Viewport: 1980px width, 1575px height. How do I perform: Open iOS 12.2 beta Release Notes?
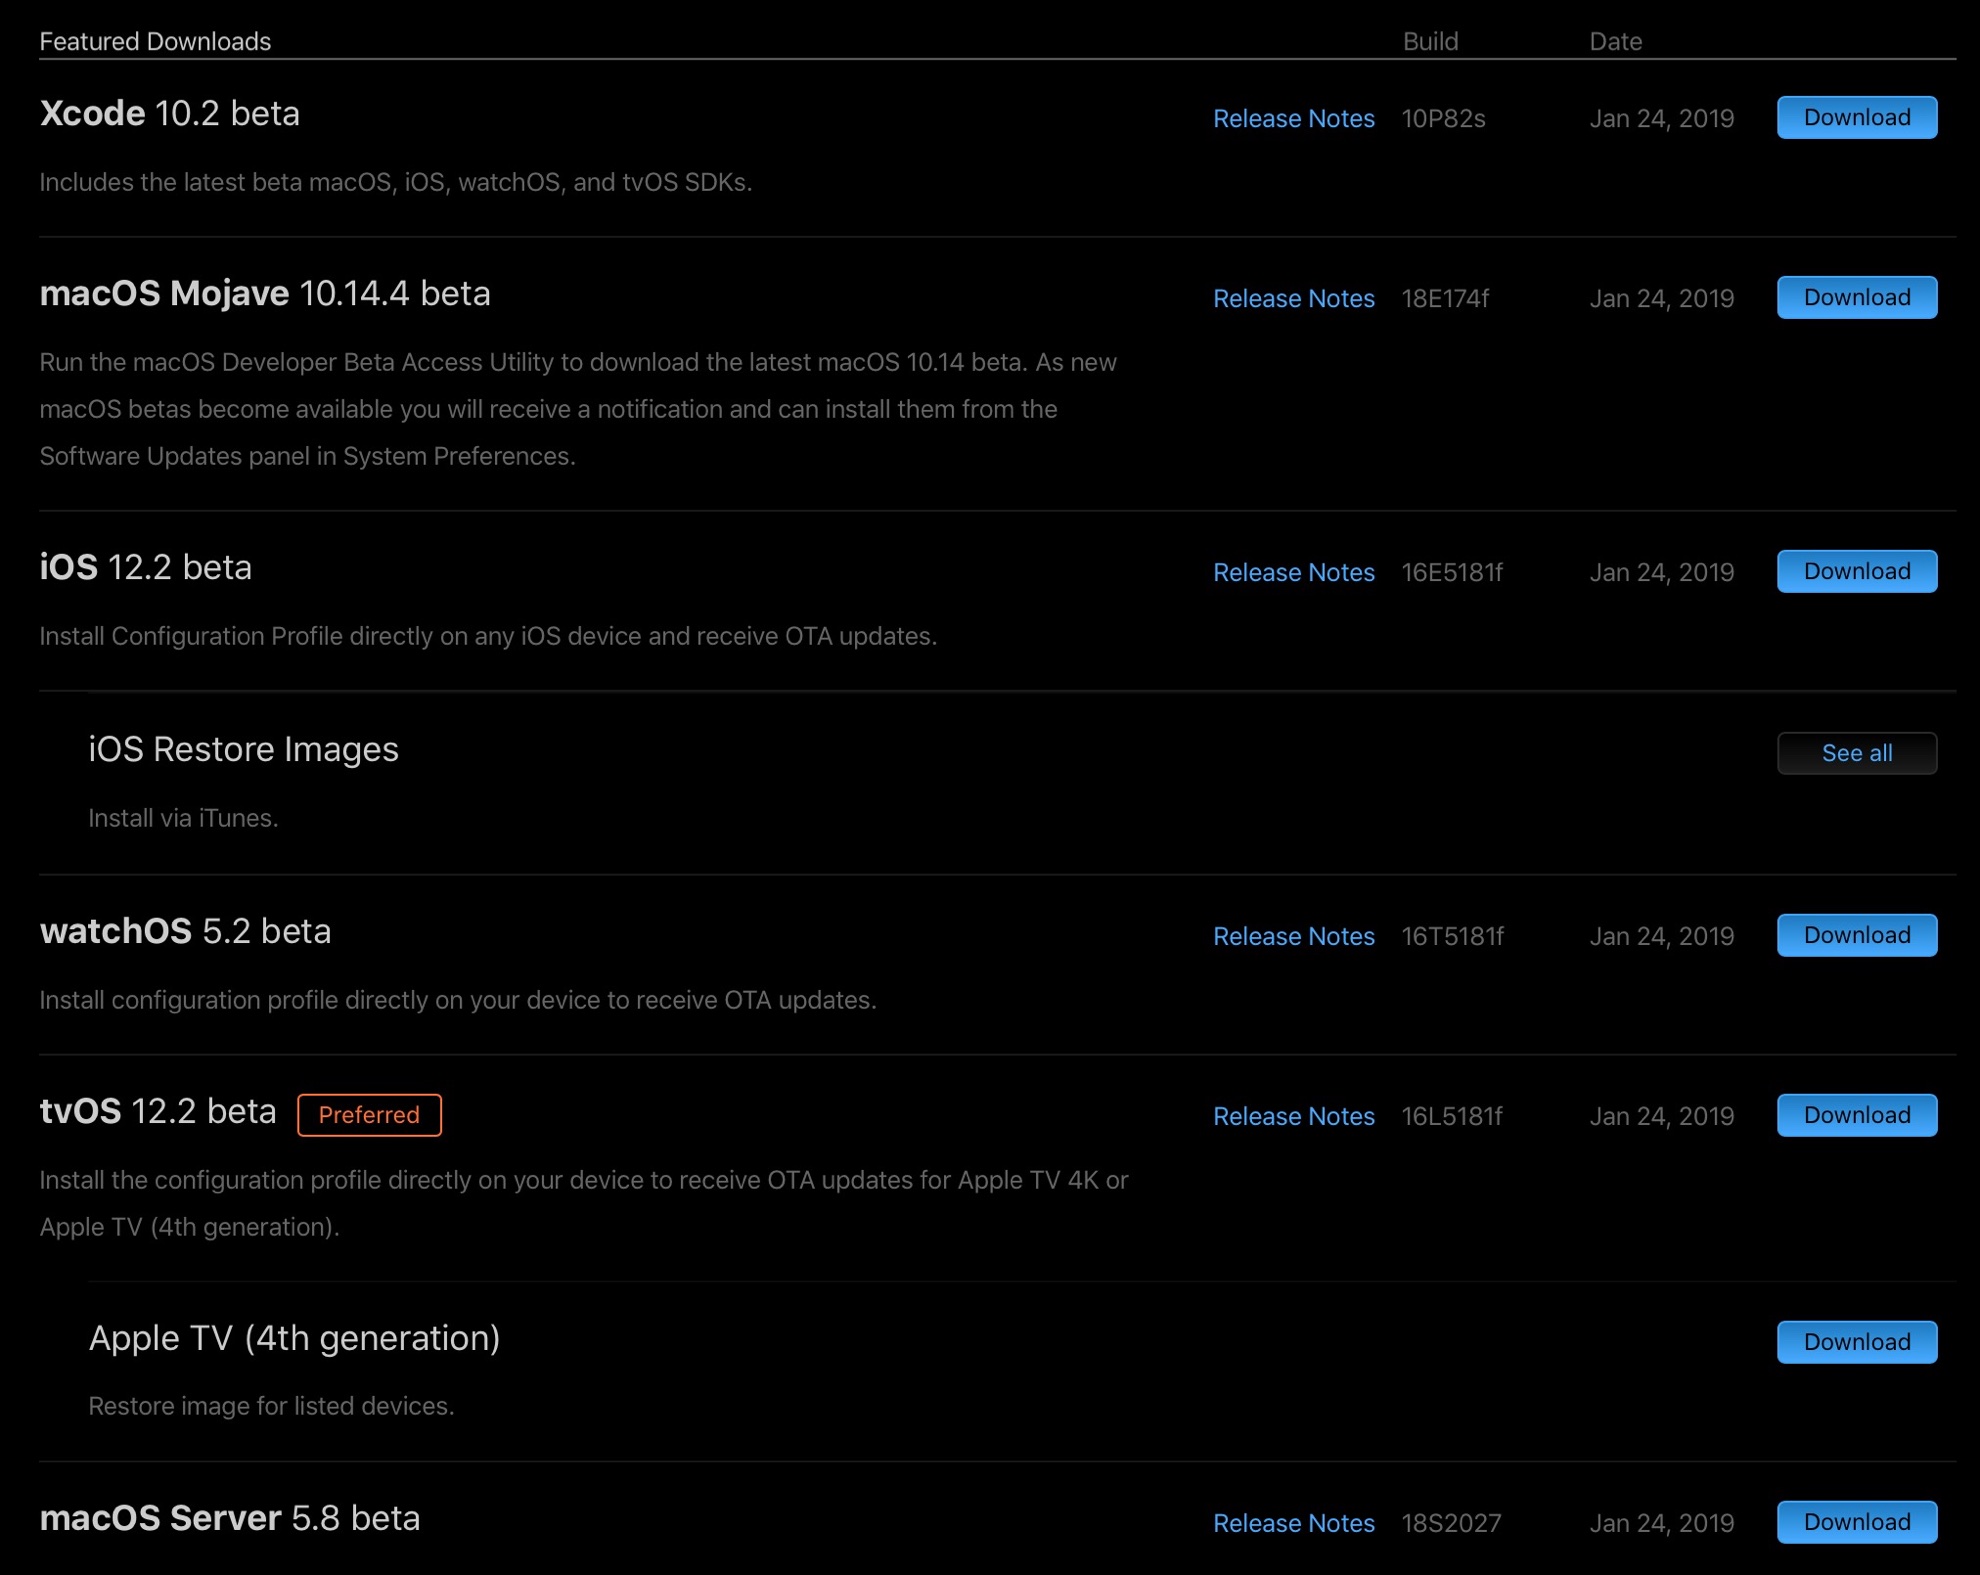click(1294, 572)
